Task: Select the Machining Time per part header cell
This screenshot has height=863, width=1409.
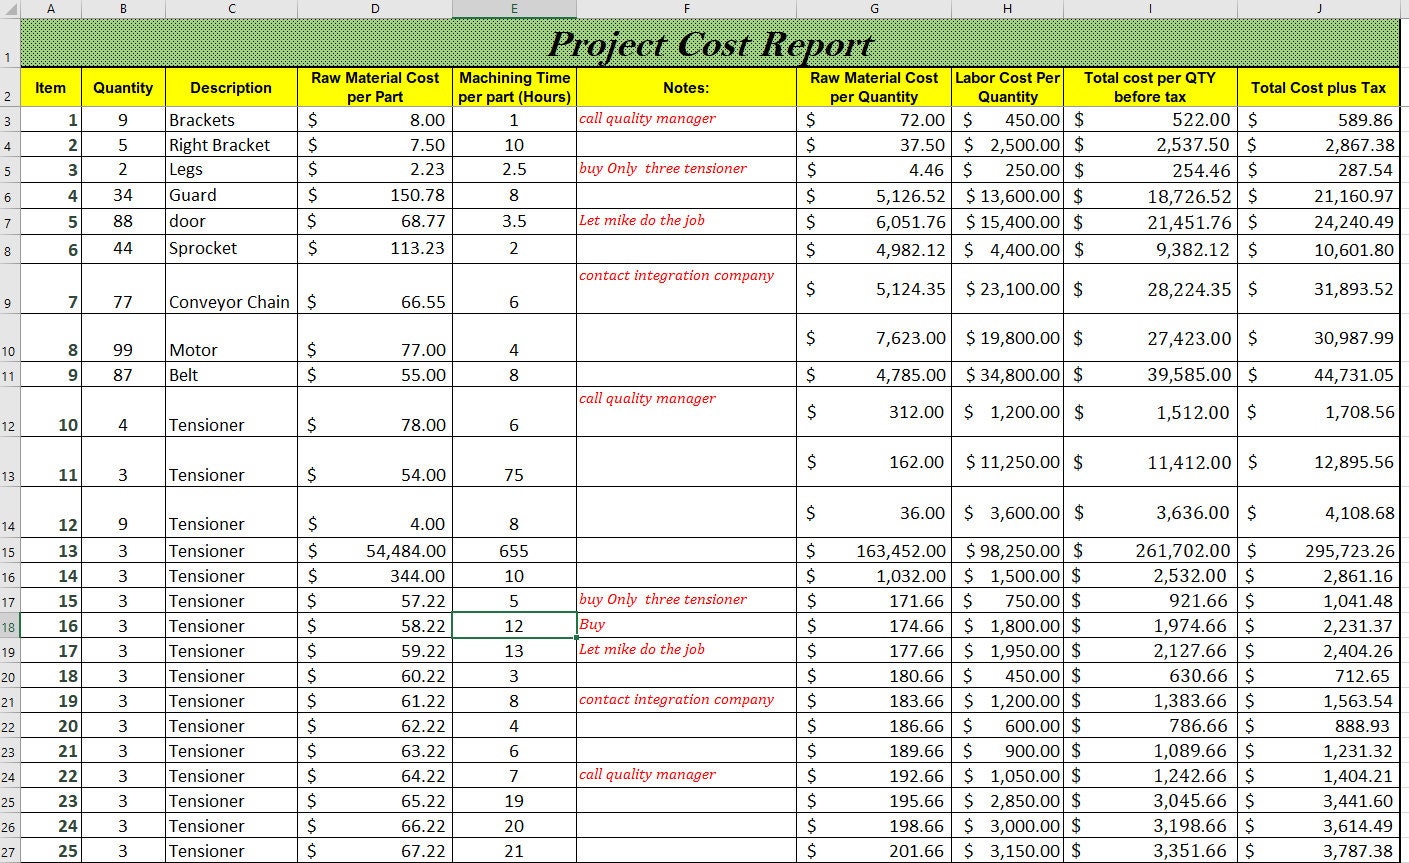Action: click(x=514, y=88)
